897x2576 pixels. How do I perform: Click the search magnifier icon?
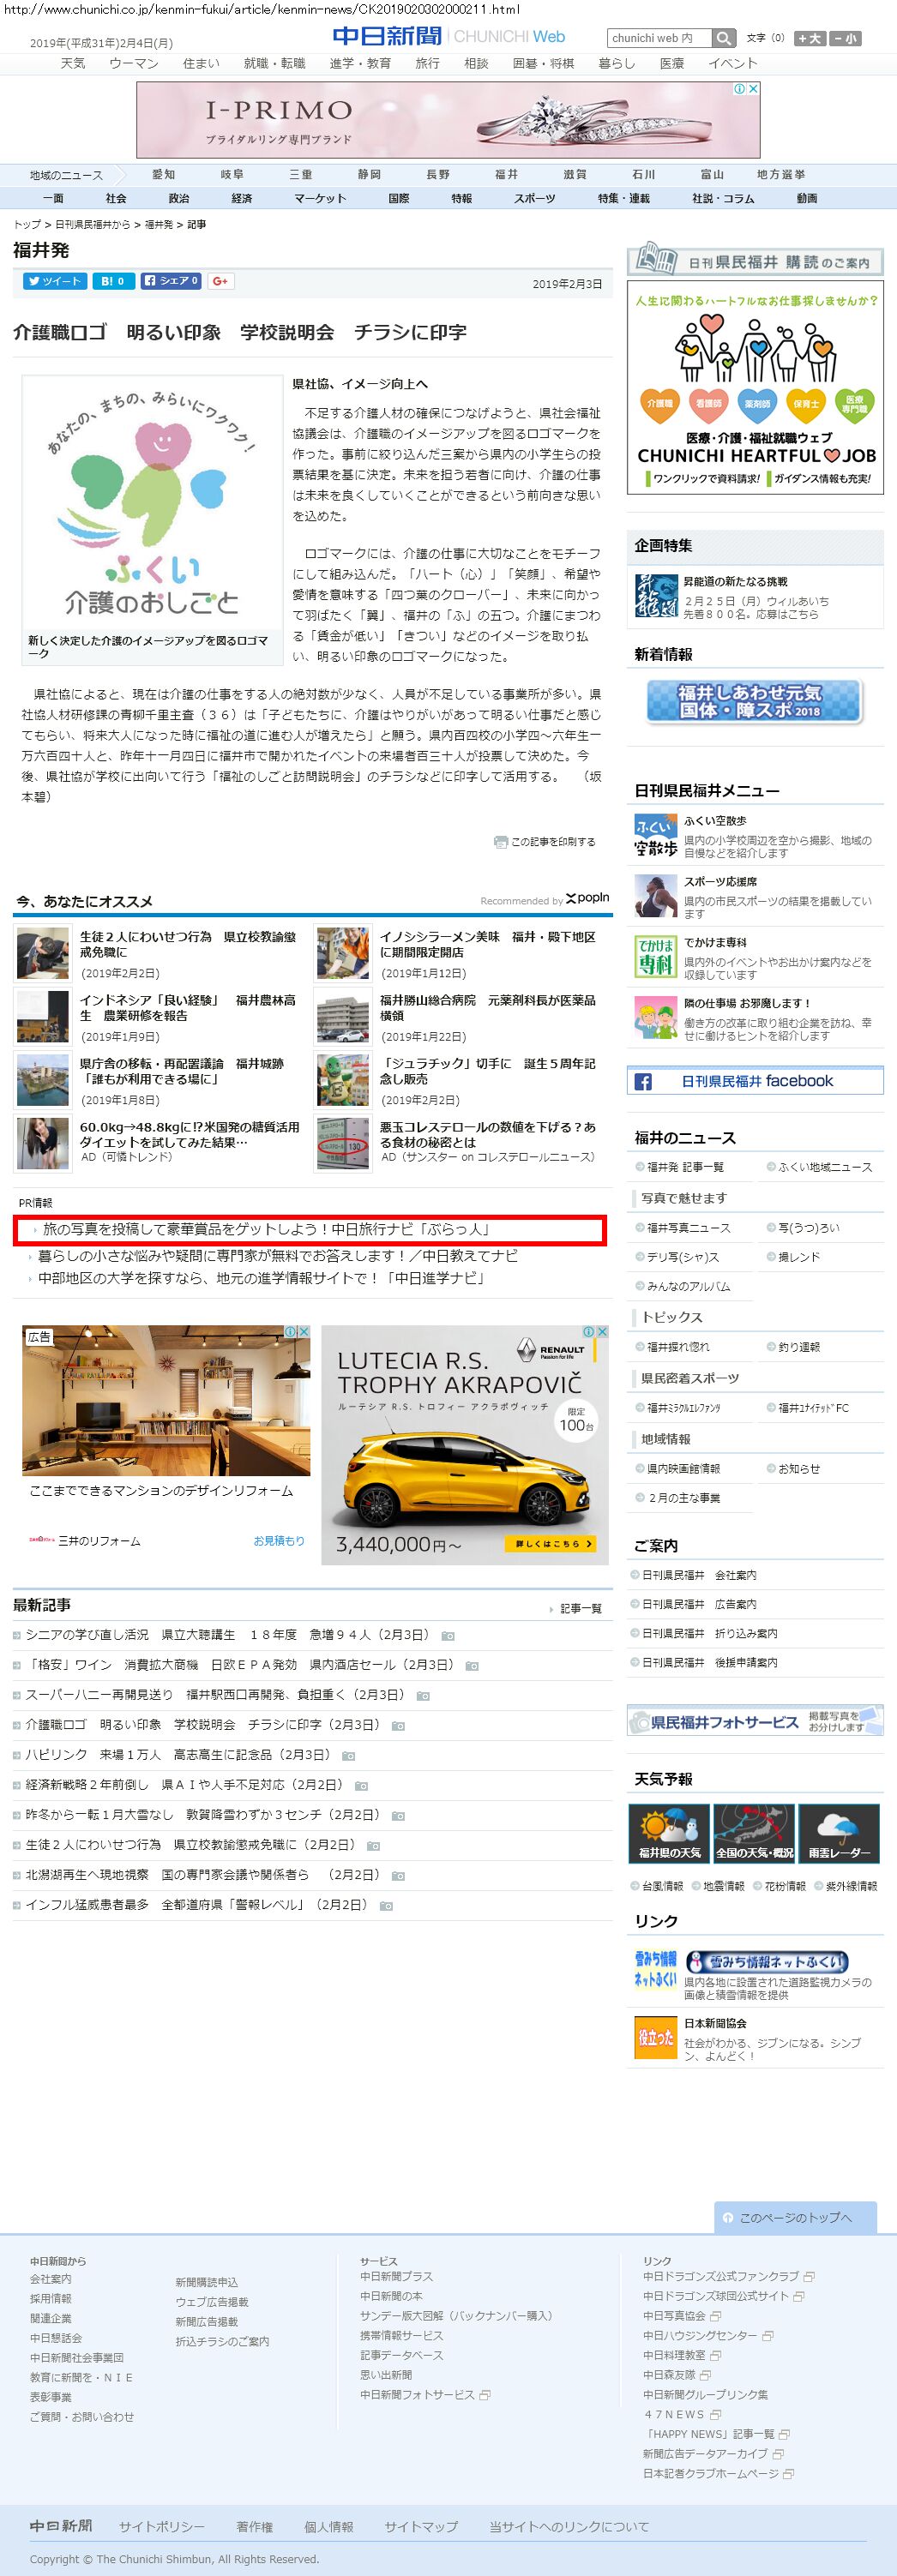(x=724, y=38)
